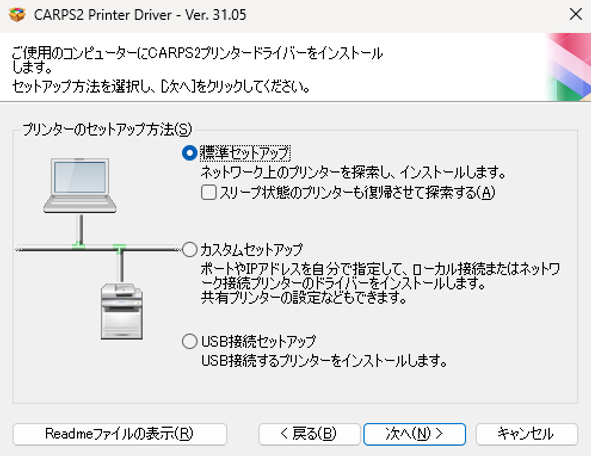
Task: Select the カスタムセットアップ radio button
Action: (x=189, y=249)
